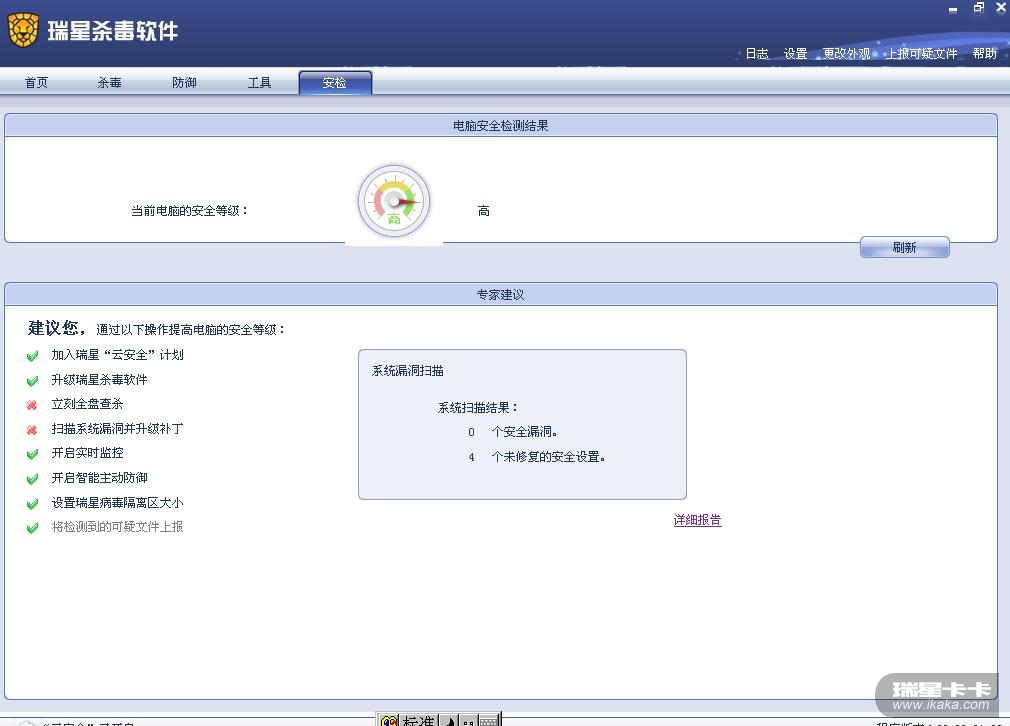Restore the Rising antivirus window size
This screenshot has height=726, width=1010.
point(978,8)
